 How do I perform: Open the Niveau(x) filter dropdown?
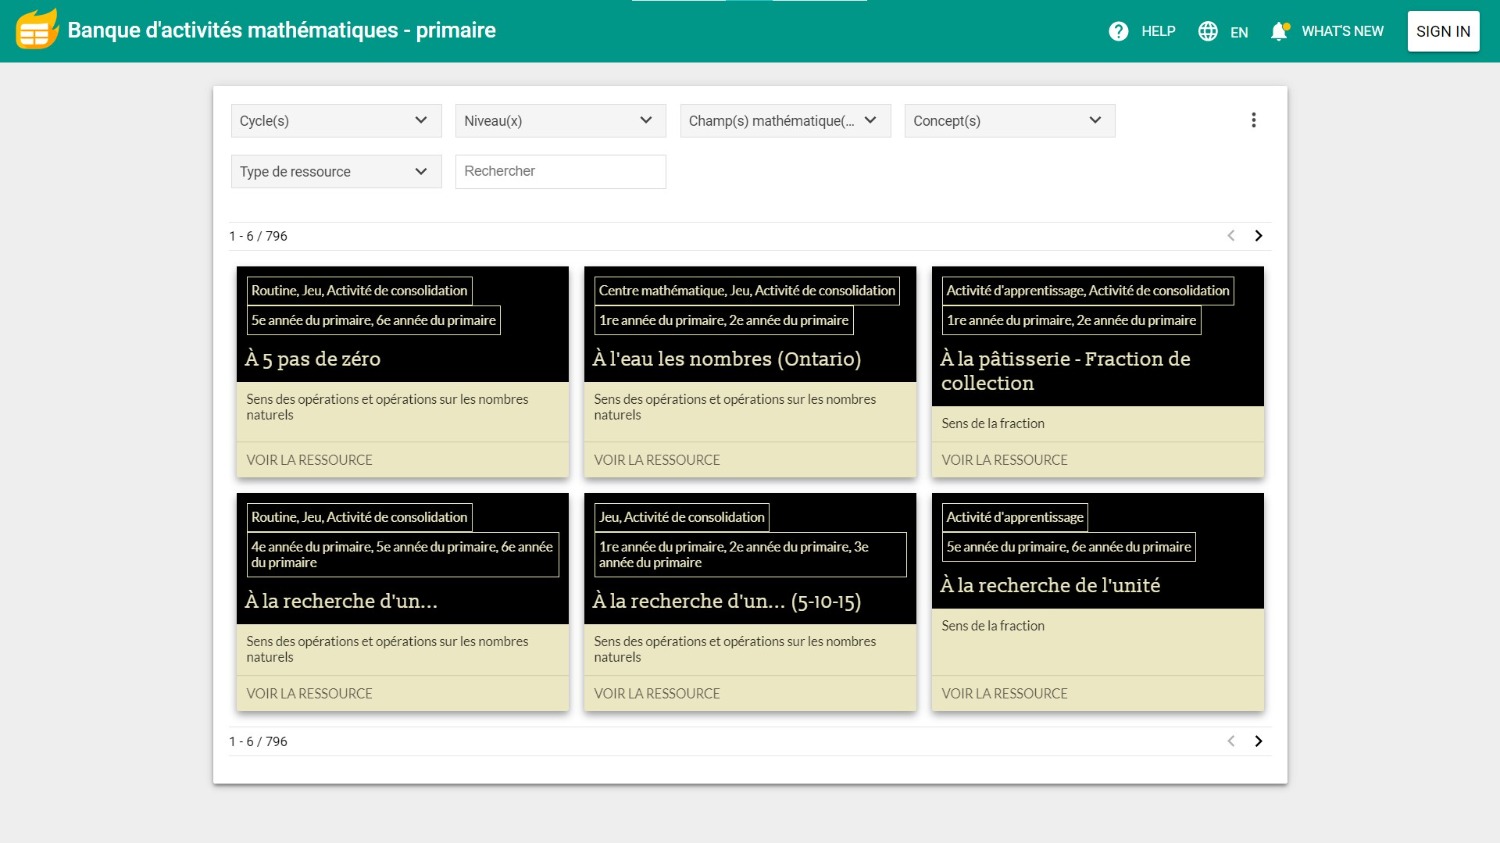coord(559,121)
